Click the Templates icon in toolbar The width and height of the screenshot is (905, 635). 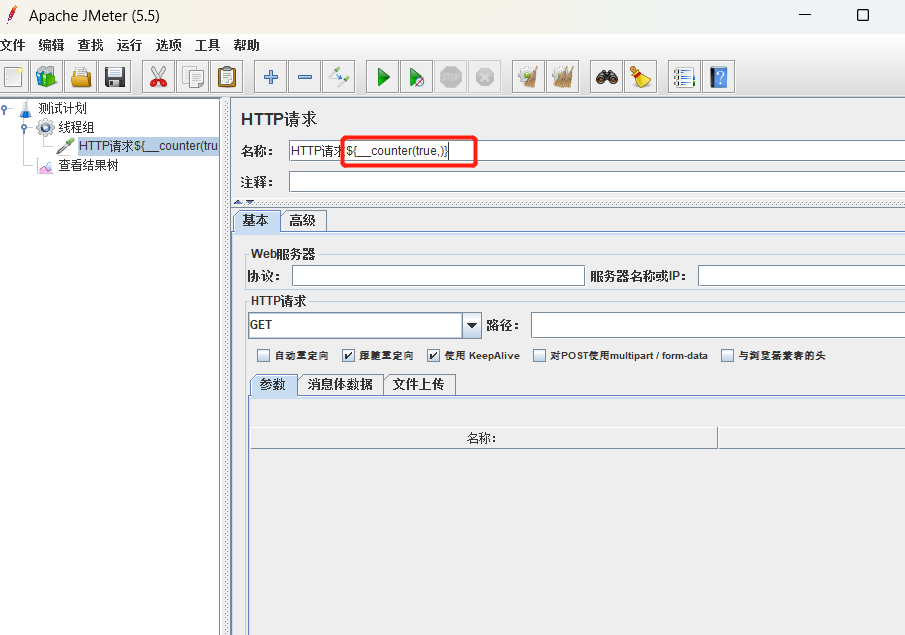click(47, 77)
